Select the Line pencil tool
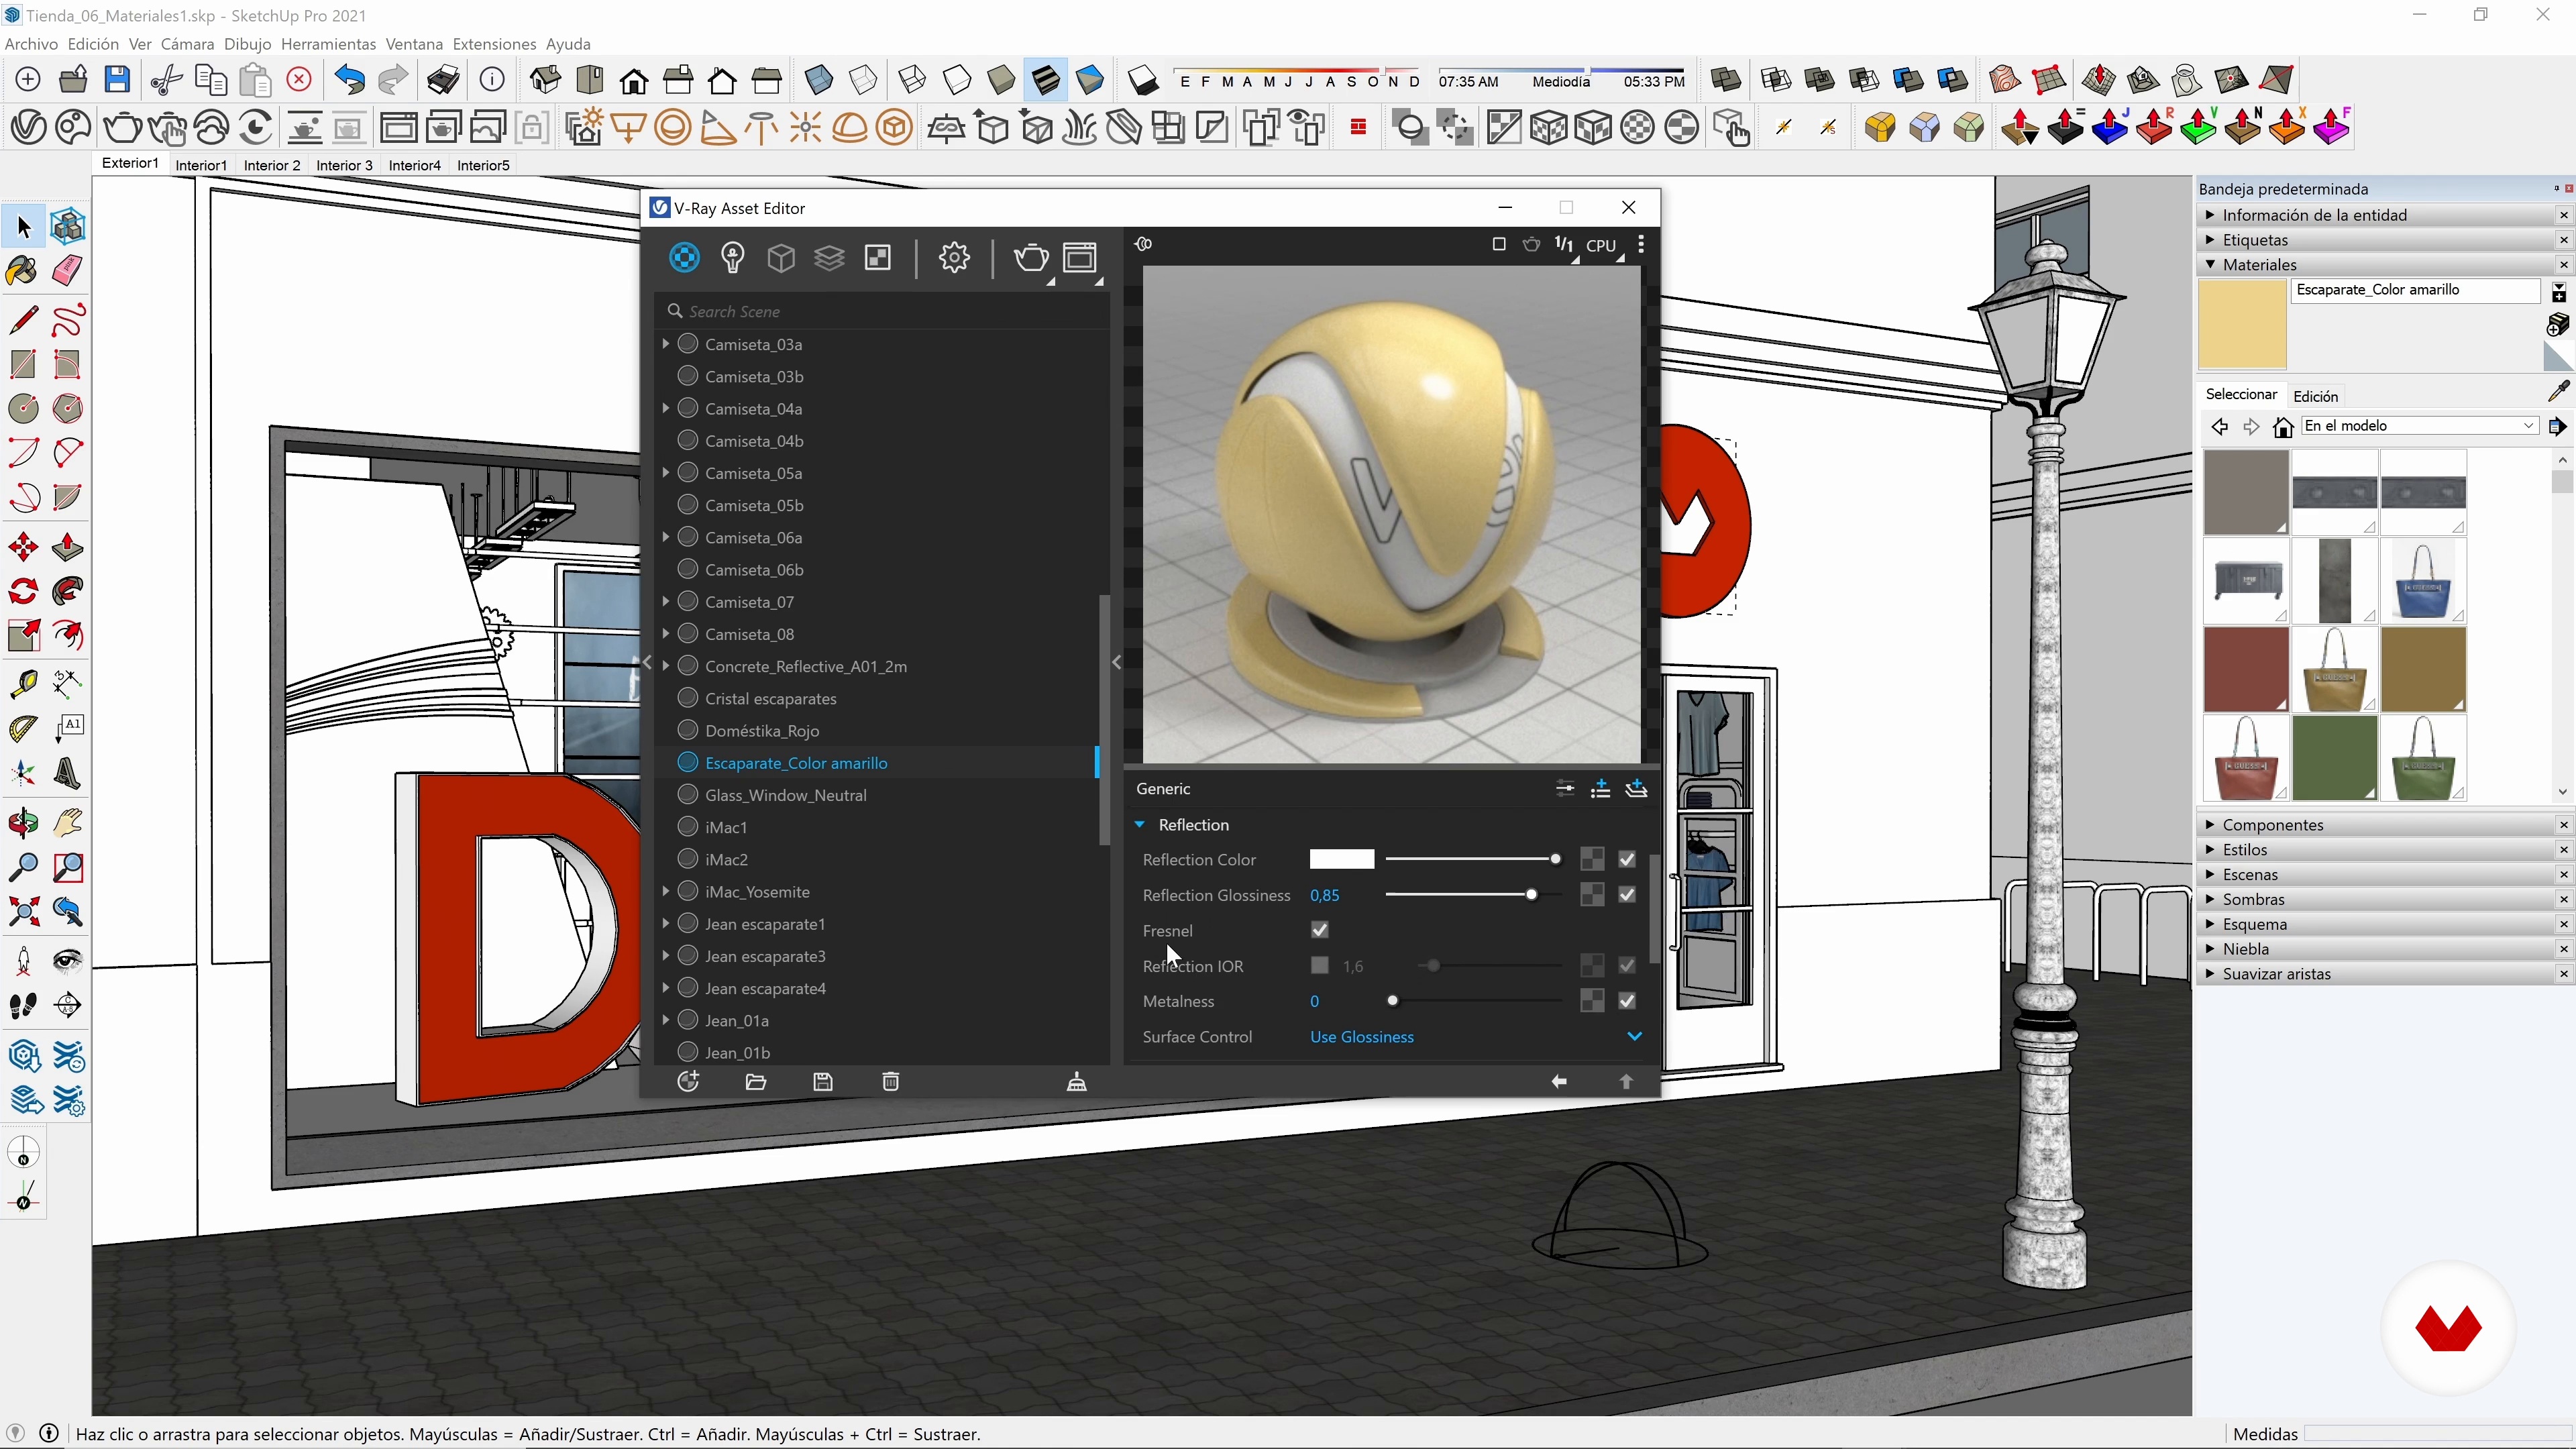2576x1449 pixels. click(x=23, y=320)
